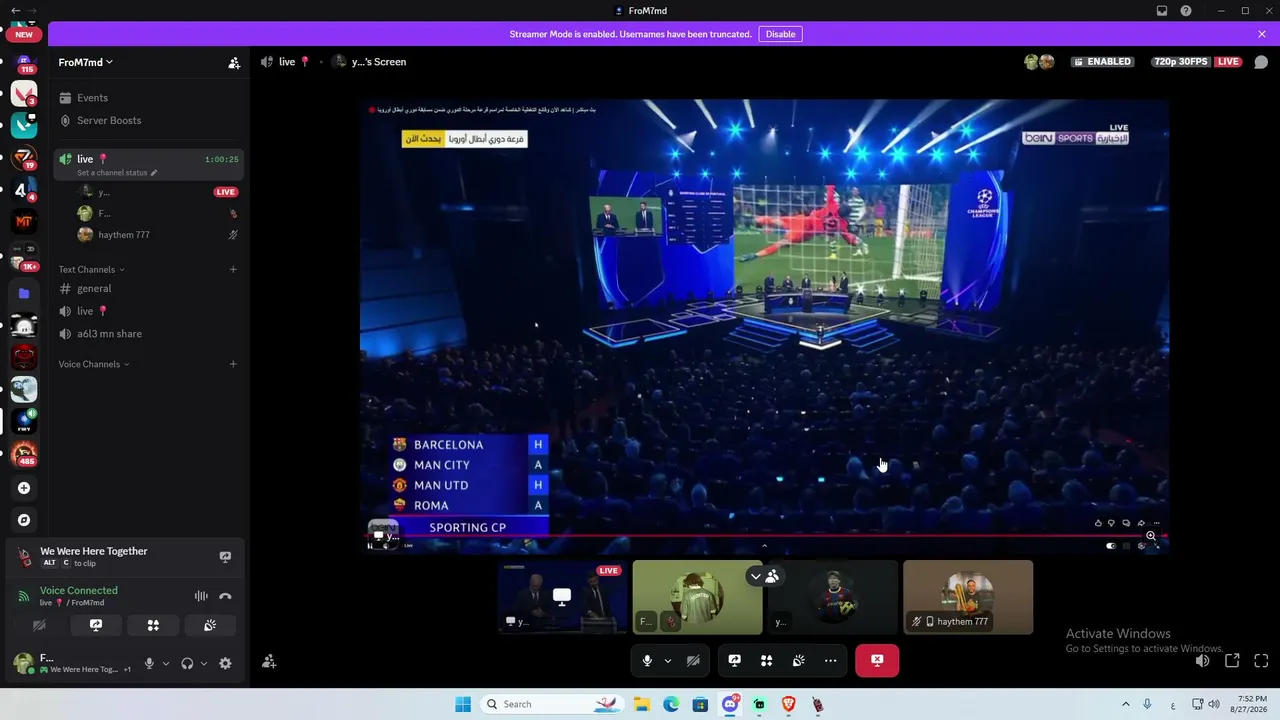Open Discord help icon in title bar

pyautogui.click(x=1186, y=11)
